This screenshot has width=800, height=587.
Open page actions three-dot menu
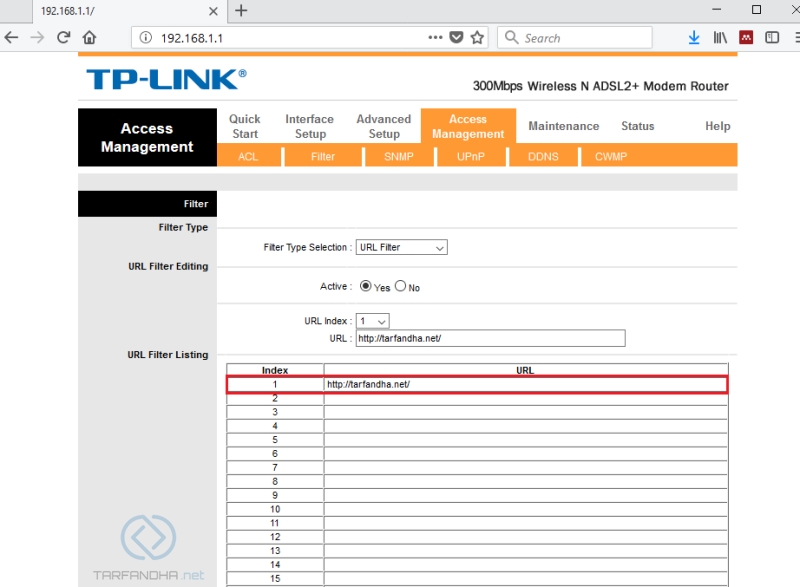[x=435, y=37]
